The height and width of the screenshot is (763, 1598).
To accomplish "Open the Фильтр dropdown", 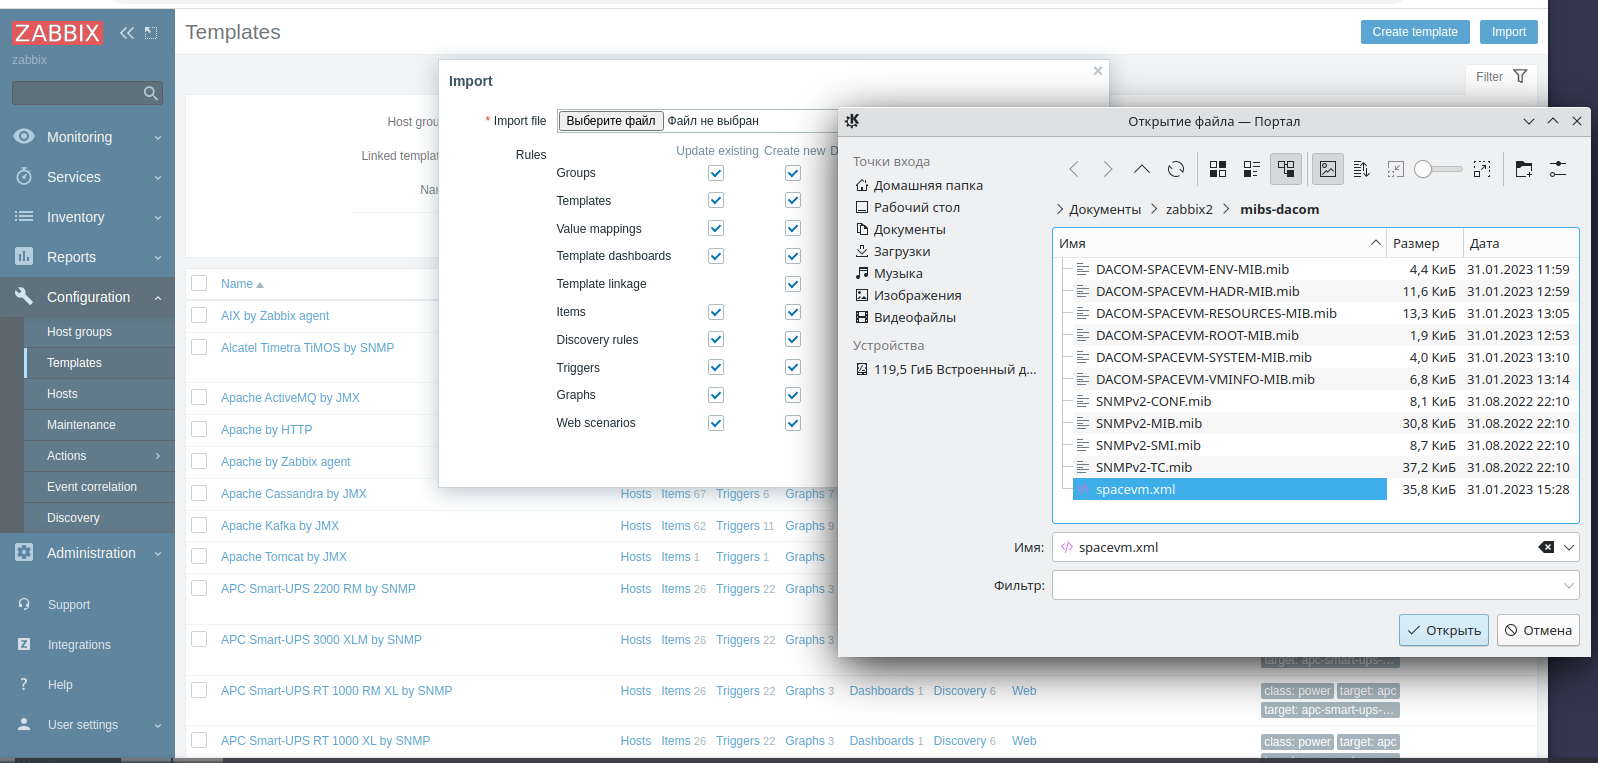I will [x=1568, y=585].
